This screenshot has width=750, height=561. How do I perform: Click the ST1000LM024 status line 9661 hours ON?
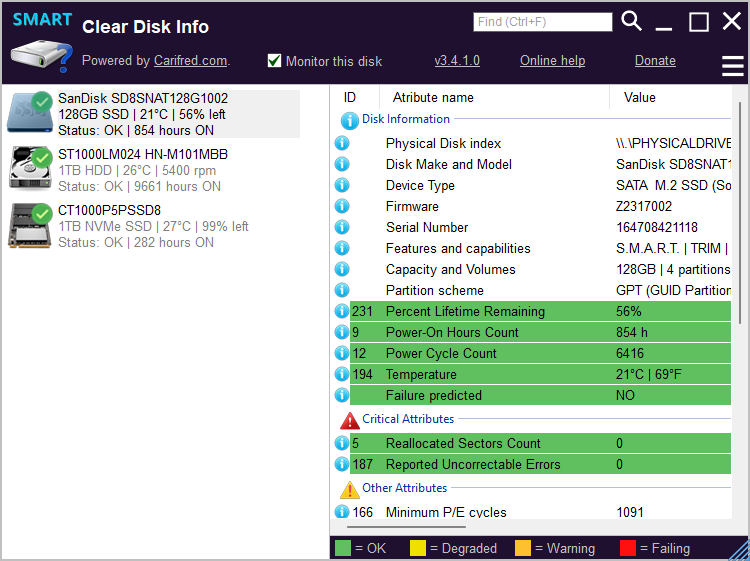click(139, 187)
